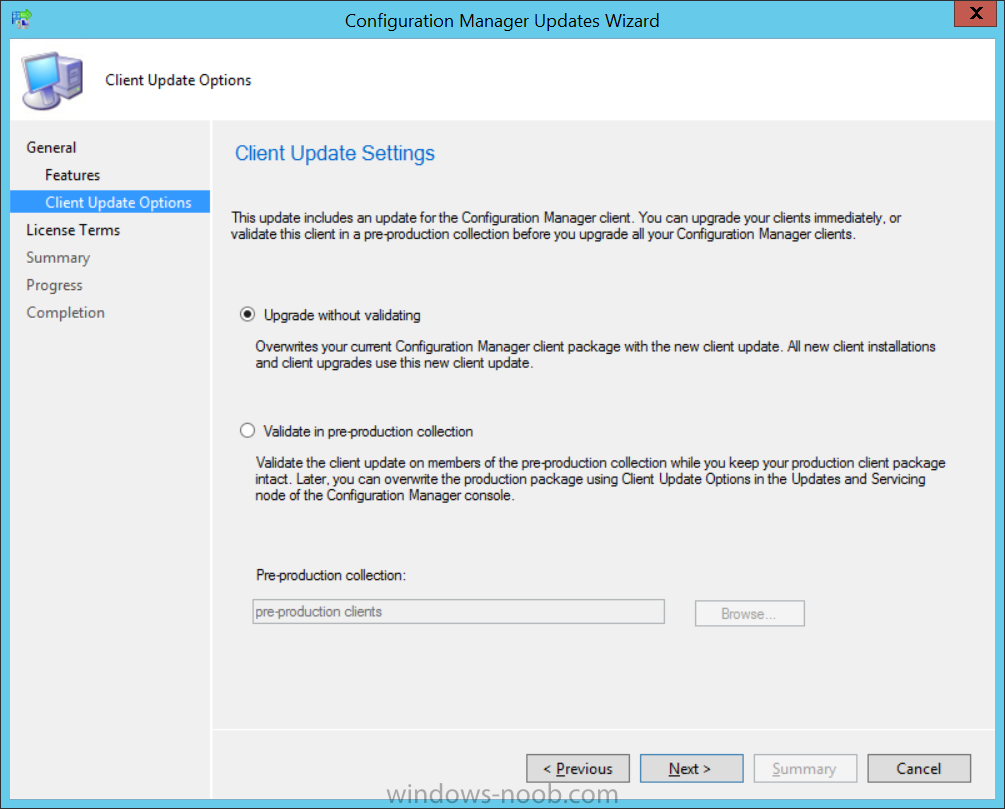Screen dimensions: 1005x809
Task: Click the Pre-production collection label
Action: point(331,575)
